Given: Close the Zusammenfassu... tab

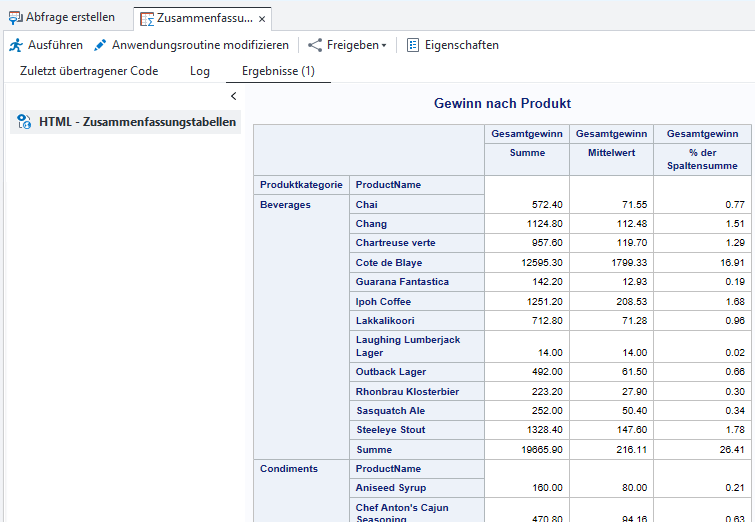Looking at the screenshot, I should 262,19.
